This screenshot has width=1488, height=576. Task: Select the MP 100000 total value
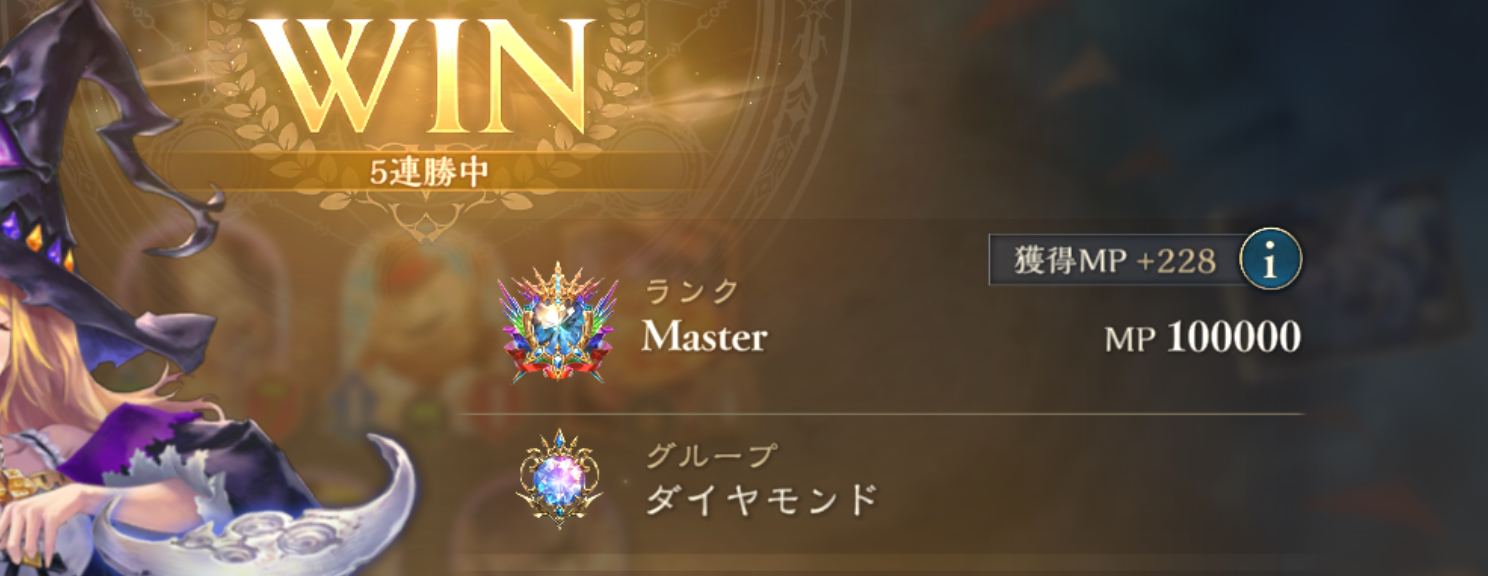pos(1203,338)
